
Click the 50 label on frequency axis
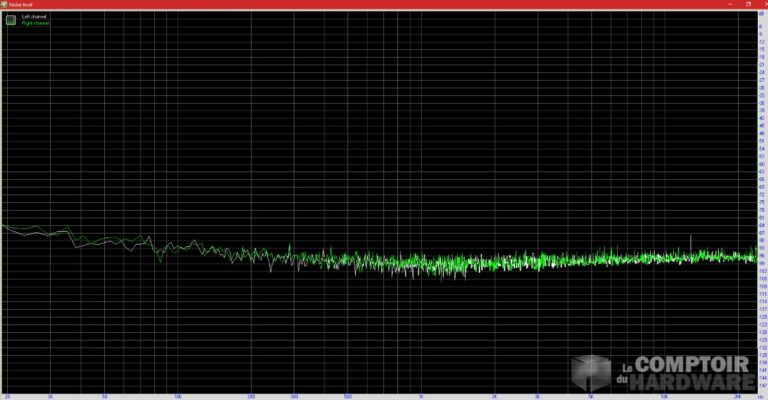click(x=105, y=395)
